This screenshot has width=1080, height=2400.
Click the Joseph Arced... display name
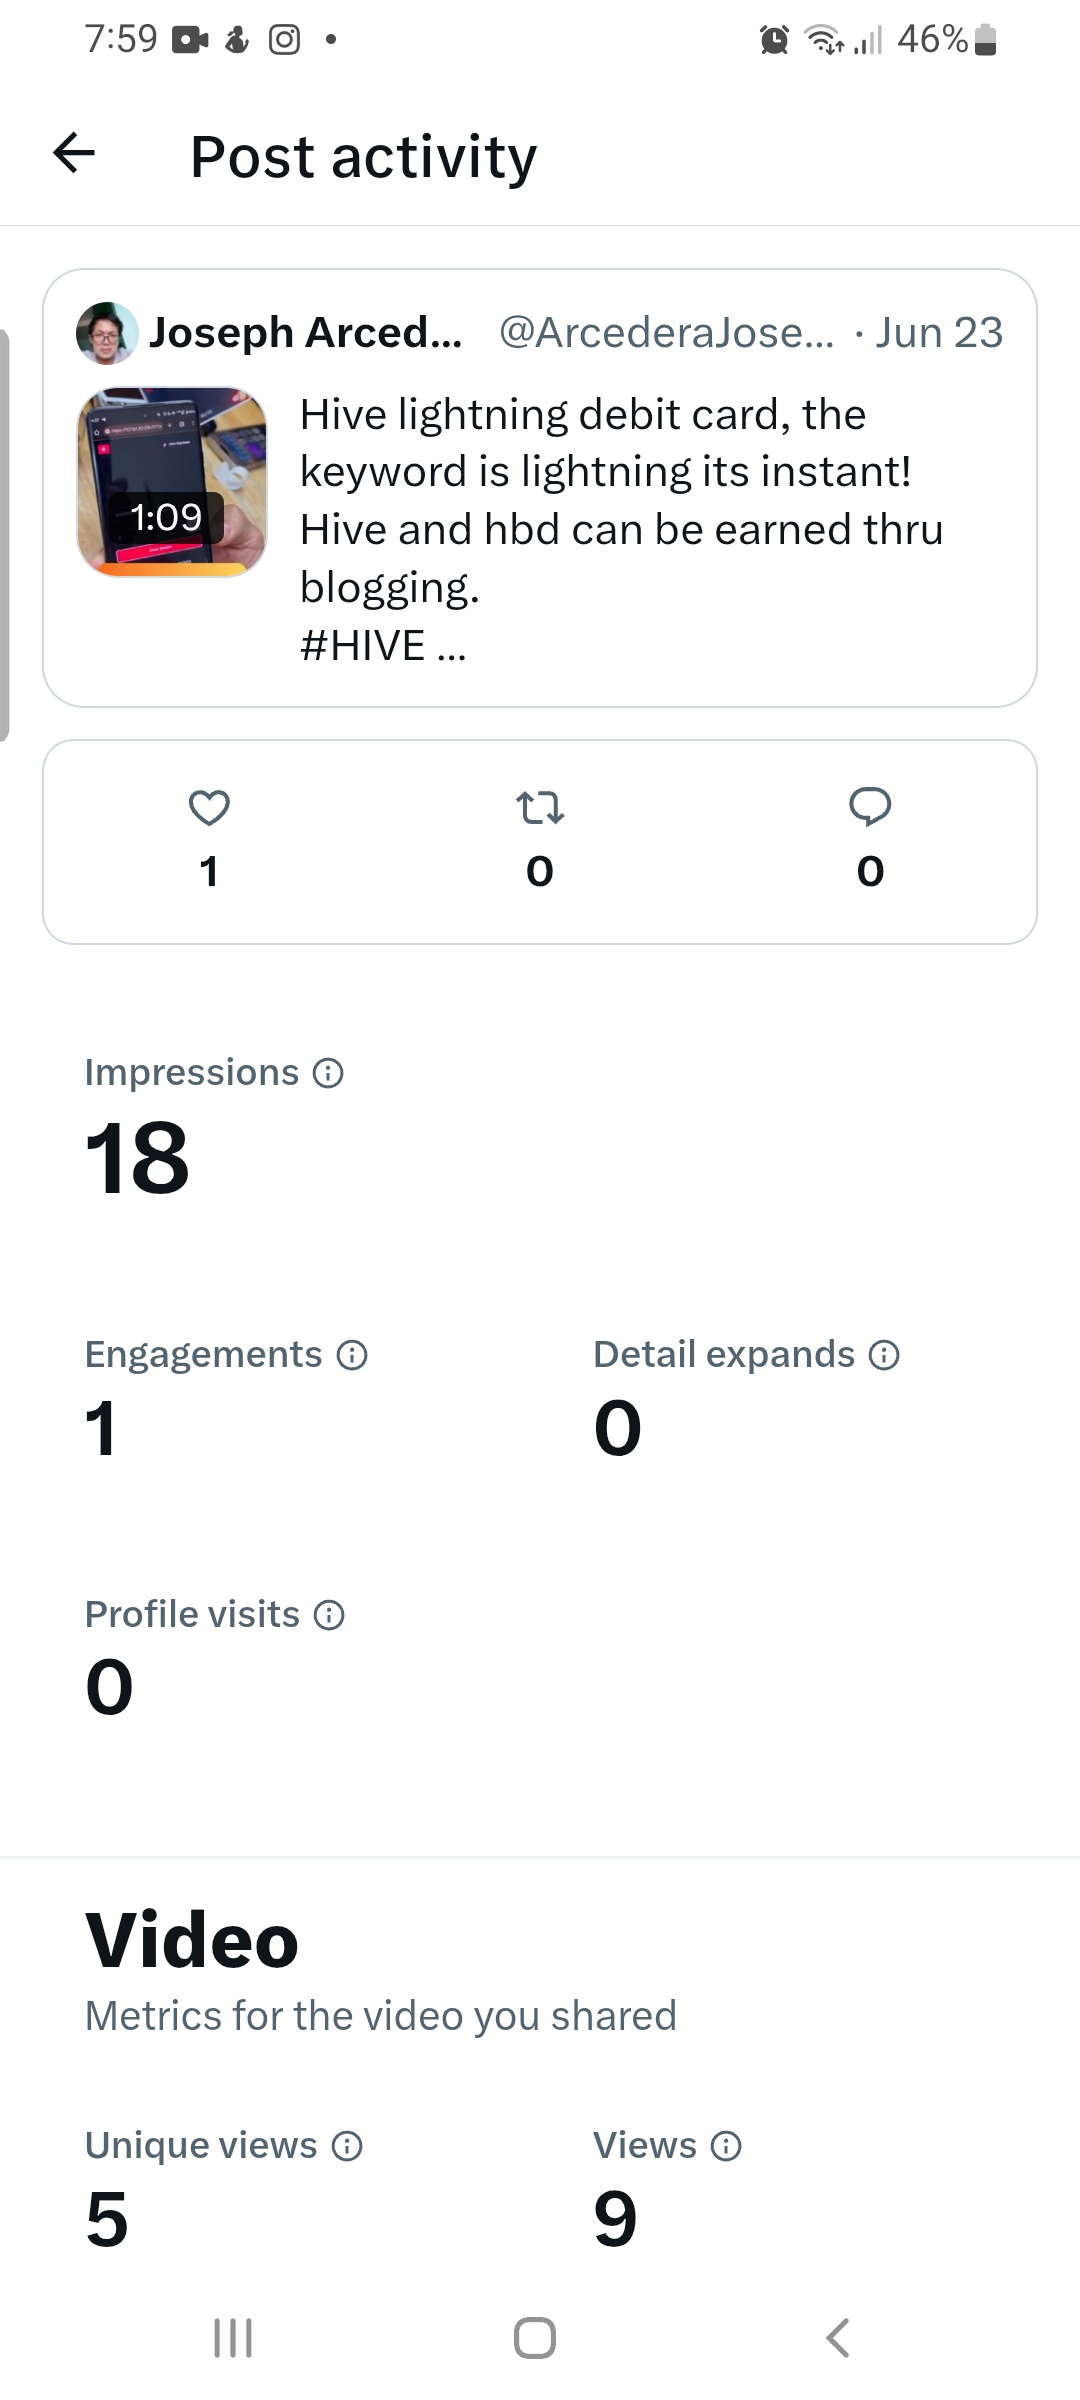click(306, 333)
